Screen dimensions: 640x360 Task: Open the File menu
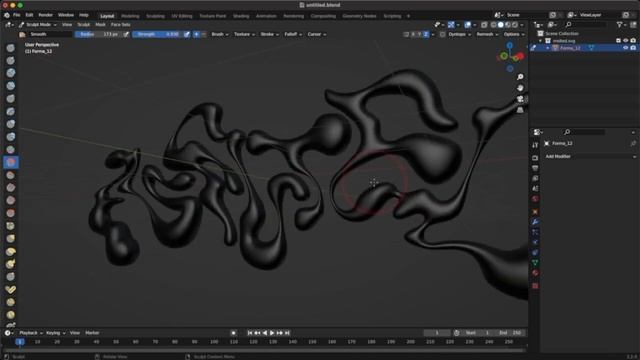(16, 15)
